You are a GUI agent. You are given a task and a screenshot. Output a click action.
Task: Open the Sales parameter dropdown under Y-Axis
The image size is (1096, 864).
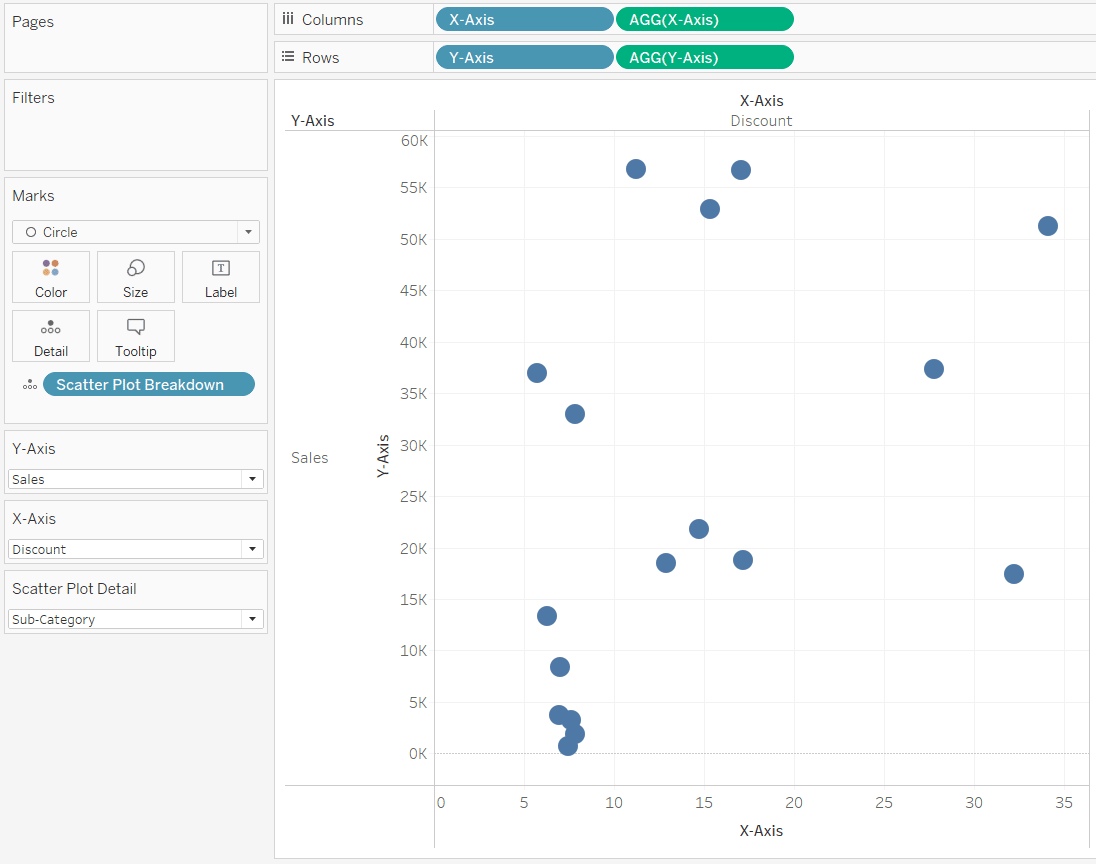pos(252,479)
